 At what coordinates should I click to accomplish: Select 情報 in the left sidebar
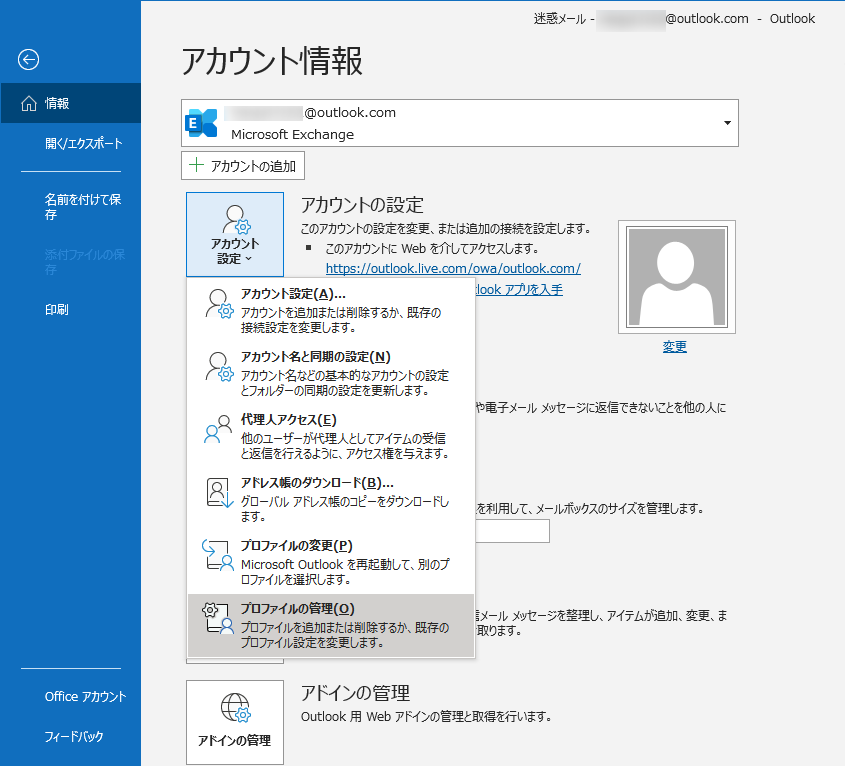[70, 103]
